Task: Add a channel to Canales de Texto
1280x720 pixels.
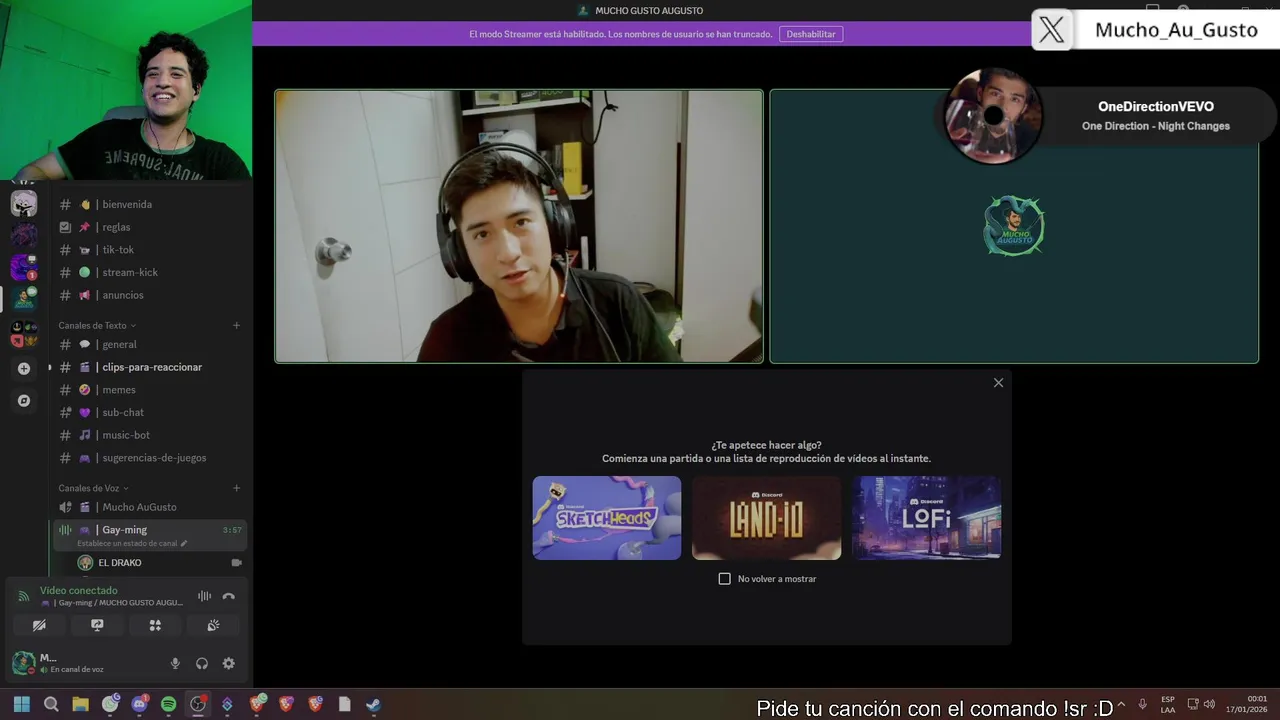Action: tap(237, 325)
